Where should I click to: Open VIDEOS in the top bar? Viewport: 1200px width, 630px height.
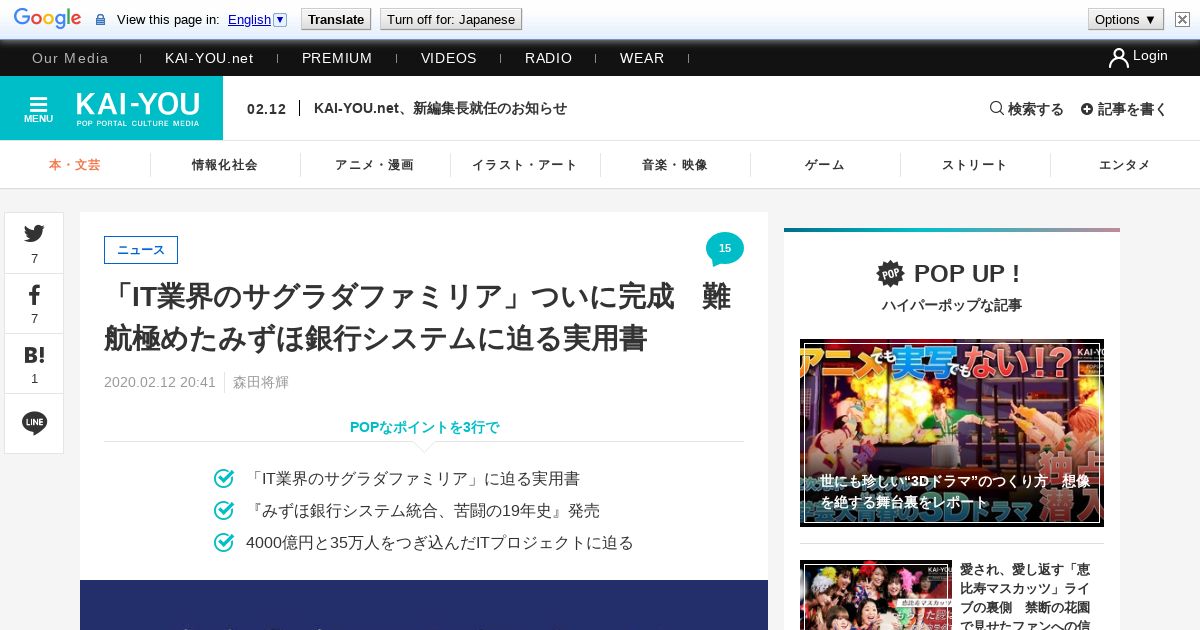pos(449,58)
